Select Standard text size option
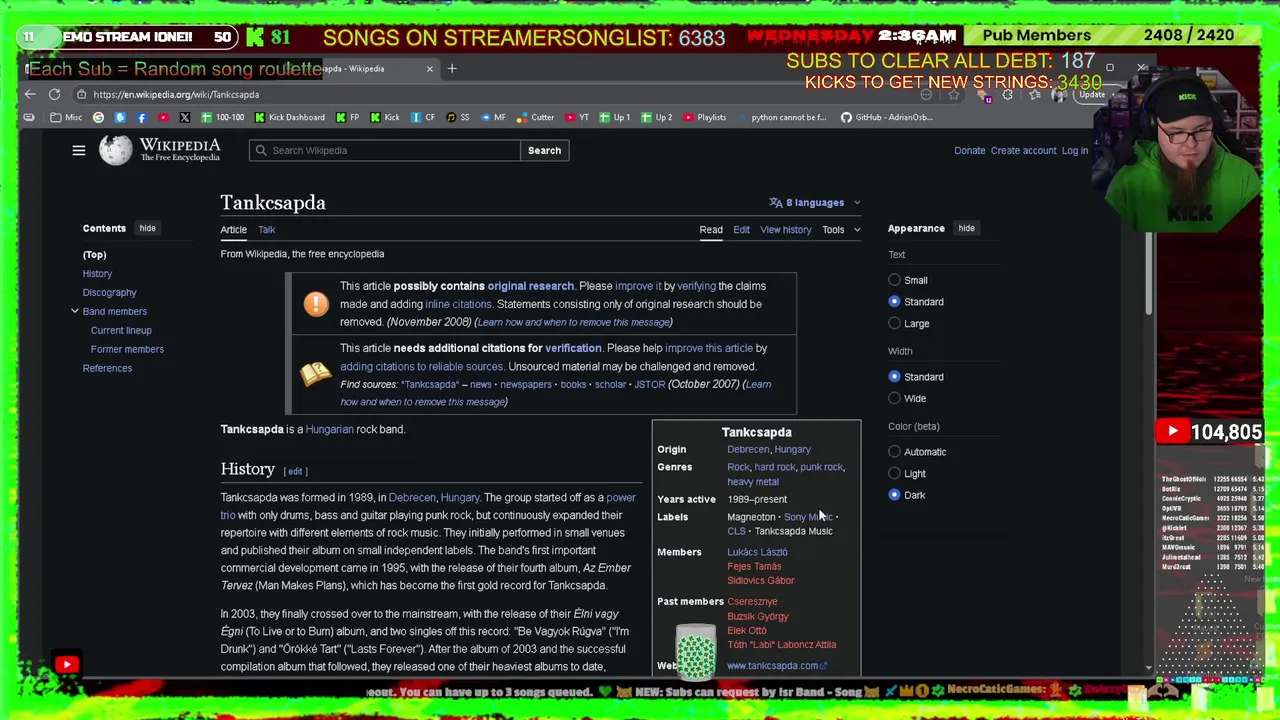This screenshot has width=1280, height=720. point(894,302)
